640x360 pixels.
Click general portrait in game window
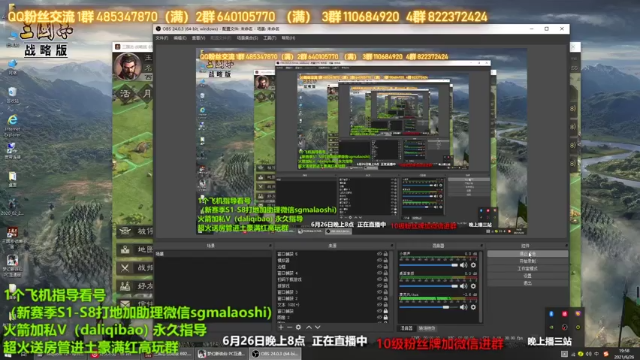128,66
